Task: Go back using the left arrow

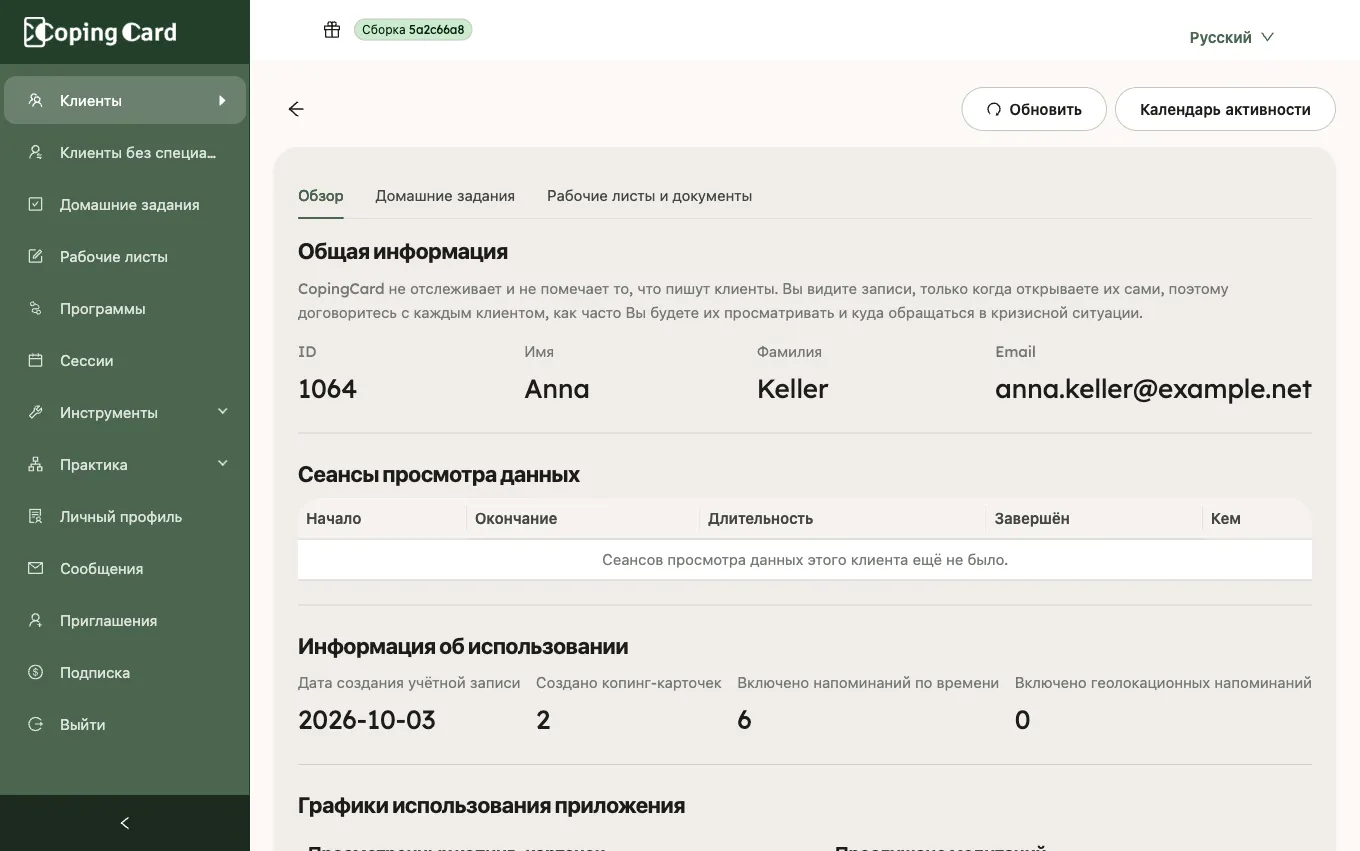Action: click(x=296, y=109)
